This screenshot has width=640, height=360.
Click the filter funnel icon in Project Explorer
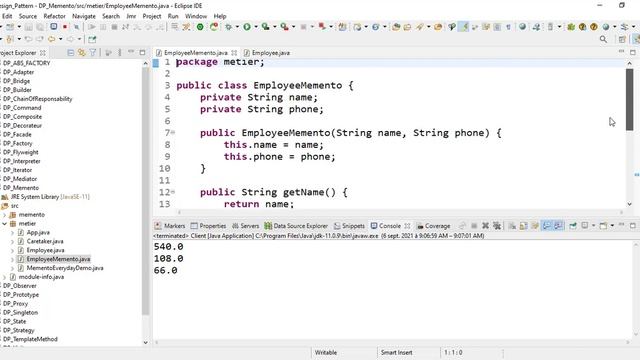click(x=93, y=53)
